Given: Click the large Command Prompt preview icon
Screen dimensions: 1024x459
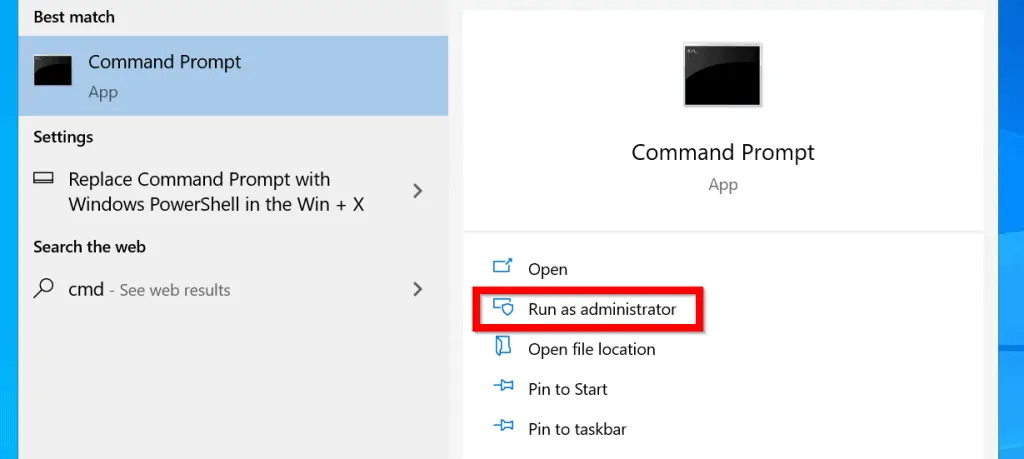Looking at the screenshot, I should pyautogui.click(x=722, y=74).
